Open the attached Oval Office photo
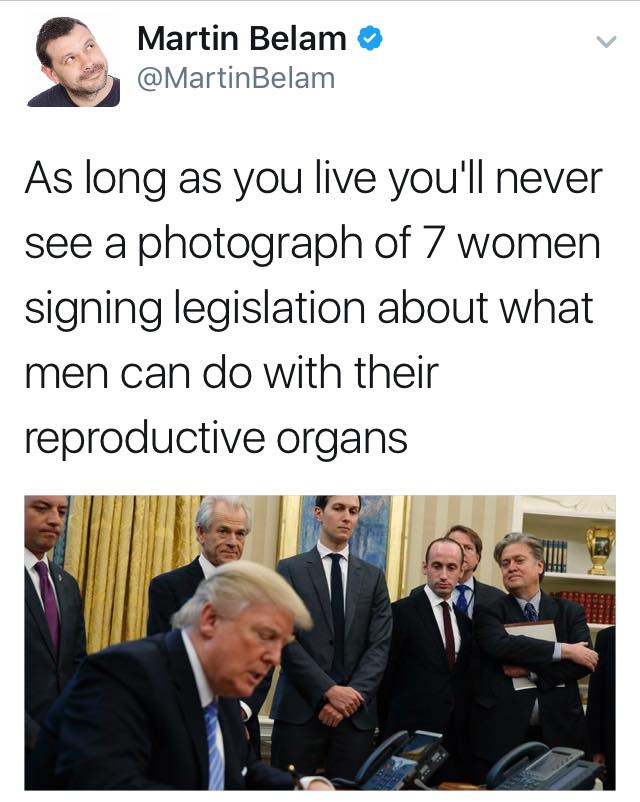The height and width of the screenshot is (802, 640). (x=320, y=642)
